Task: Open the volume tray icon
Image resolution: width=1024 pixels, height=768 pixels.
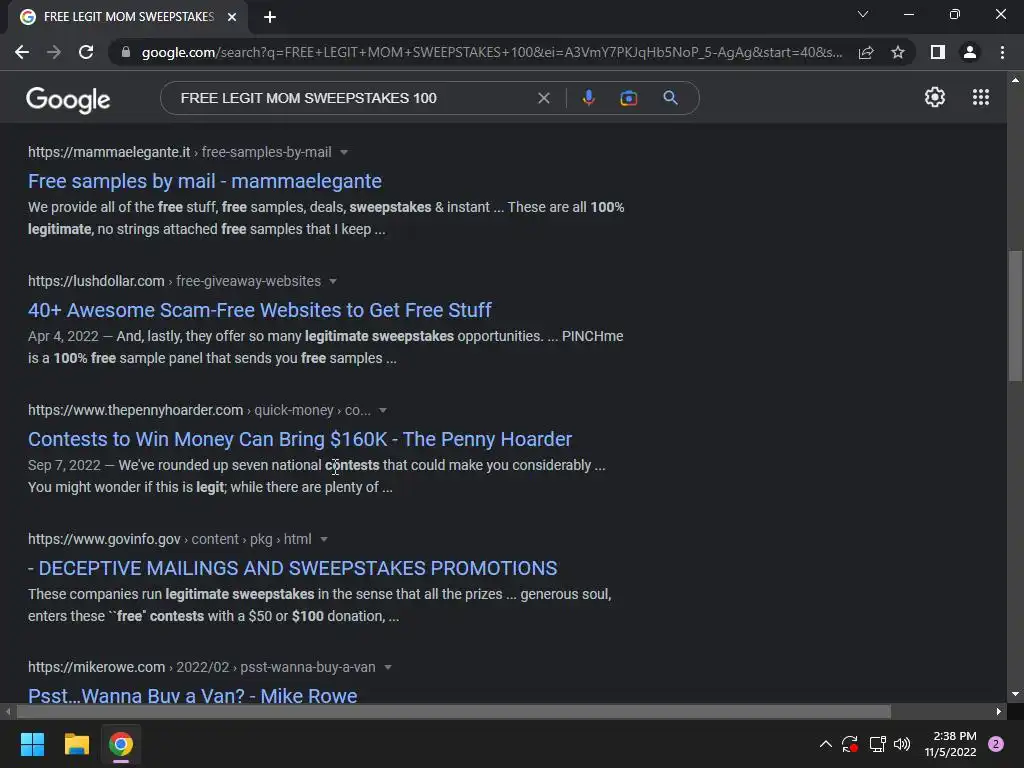Action: click(902, 744)
